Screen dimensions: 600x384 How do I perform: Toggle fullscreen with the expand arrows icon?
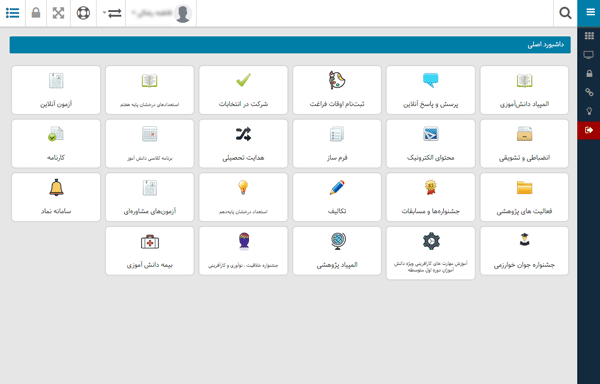58,13
